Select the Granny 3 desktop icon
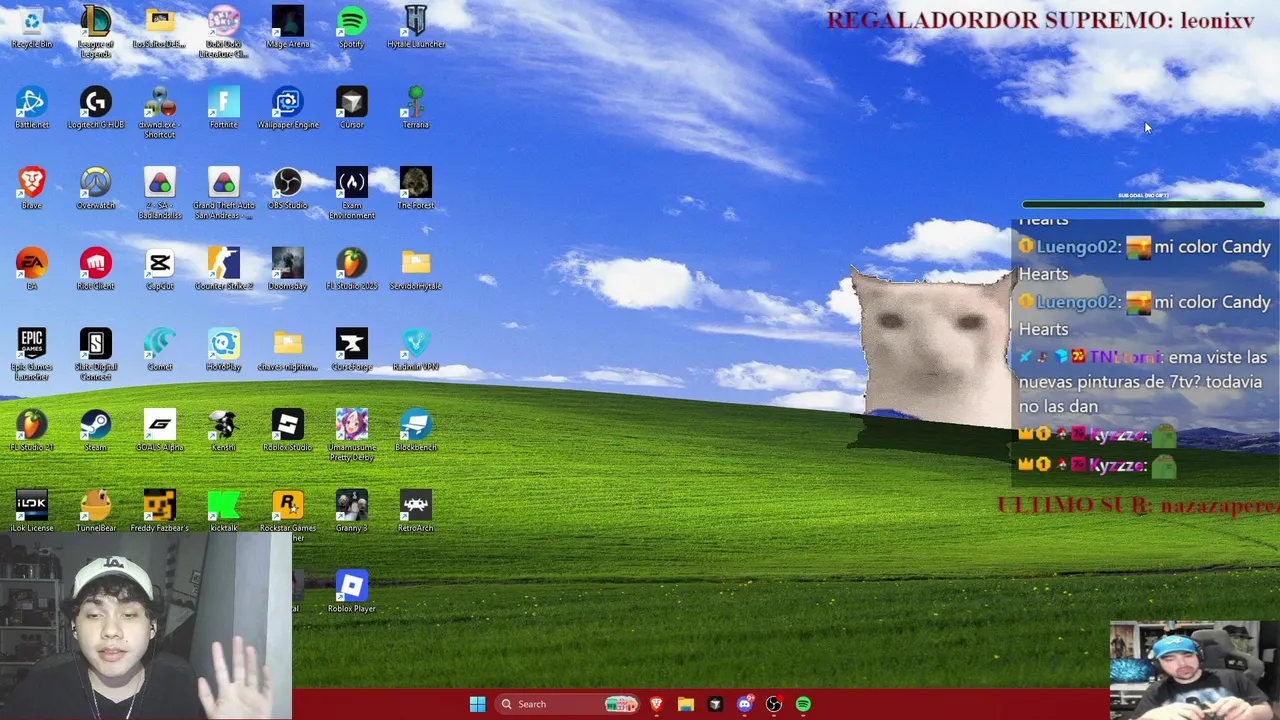 pyautogui.click(x=352, y=512)
